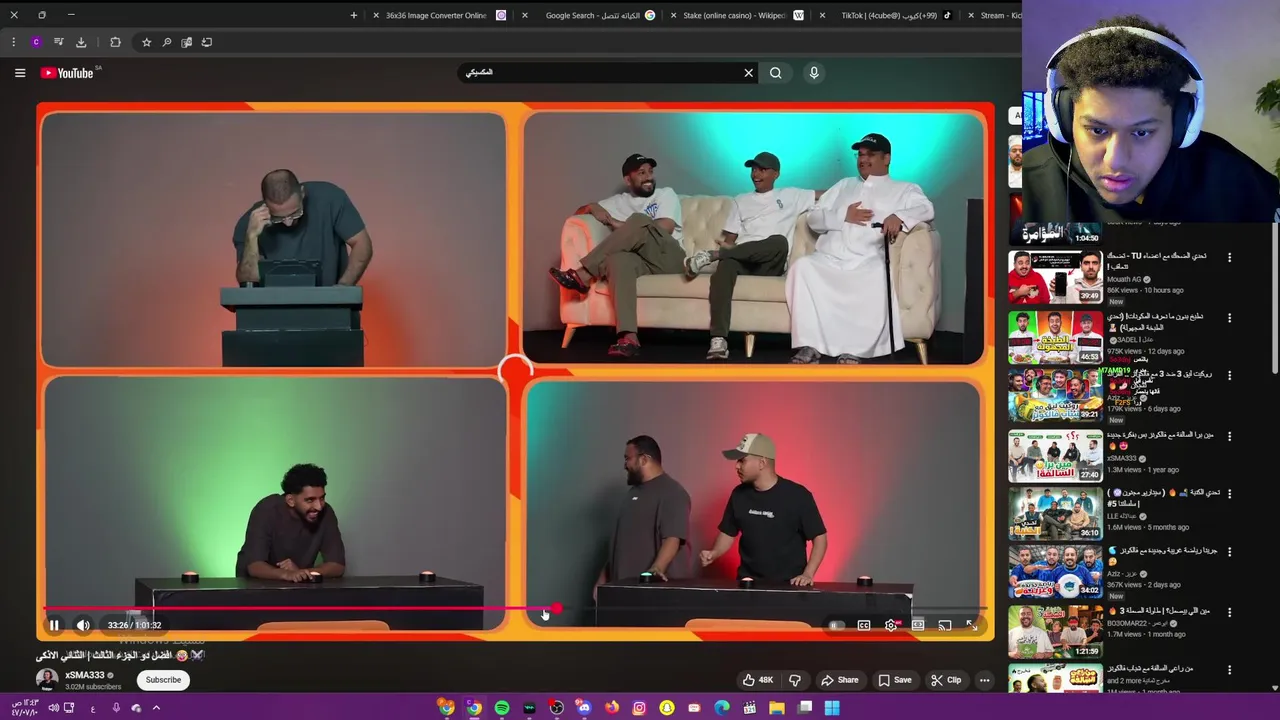Open the purple profile avatar in toolbar

(x=36, y=42)
